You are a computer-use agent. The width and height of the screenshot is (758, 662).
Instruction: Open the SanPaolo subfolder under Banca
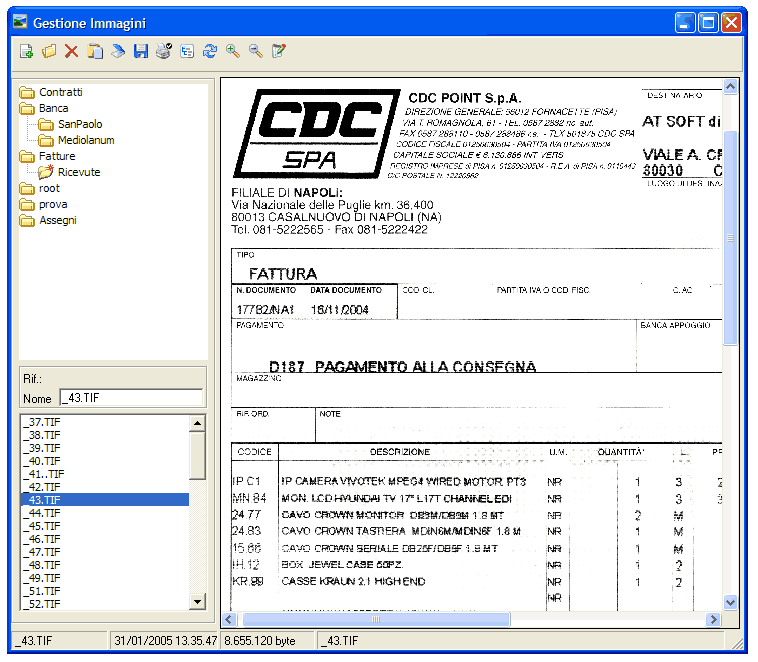pyautogui.click(x=79, y=124)
